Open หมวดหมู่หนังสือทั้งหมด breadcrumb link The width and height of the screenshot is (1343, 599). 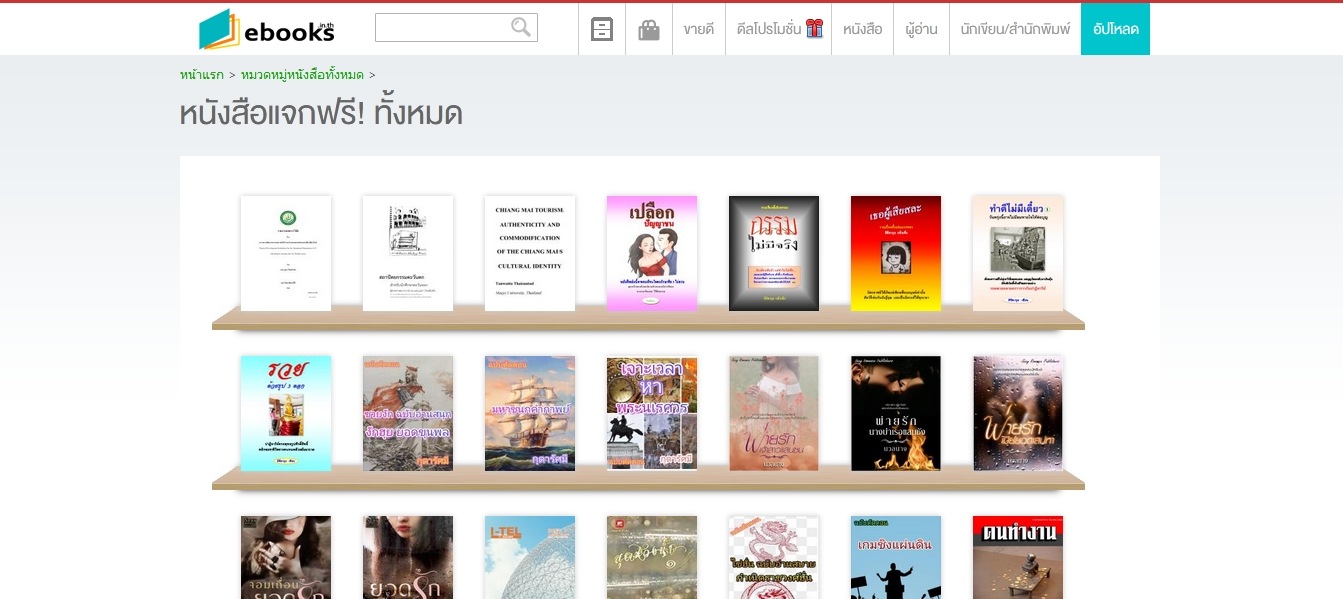pos(302,75)
